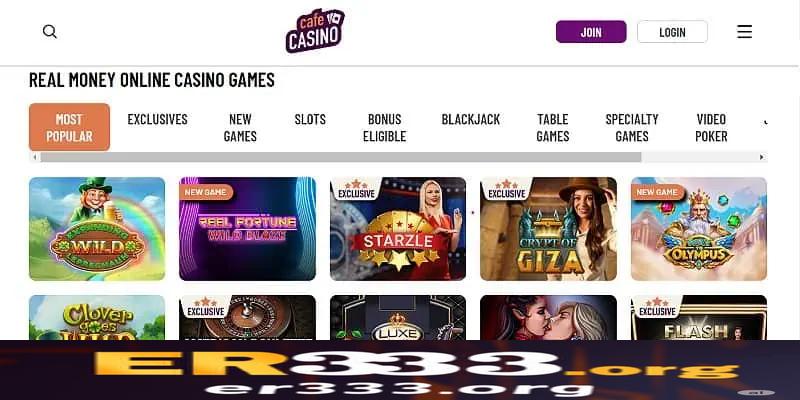Click the JOIN button
The width and height of the screenshot is (800, 400).
tap(591, 32)
